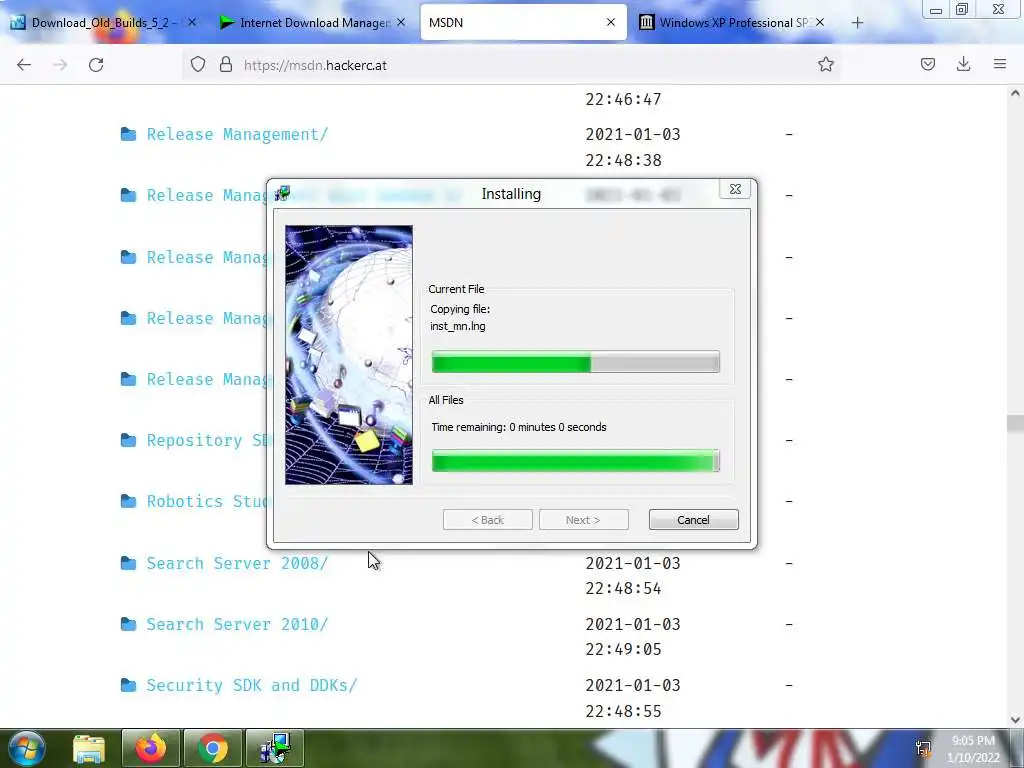The width and height of the screenshot is (1024, 768).
Task: Open File Explorer from the taskbar
Action: tap(89, 748)
